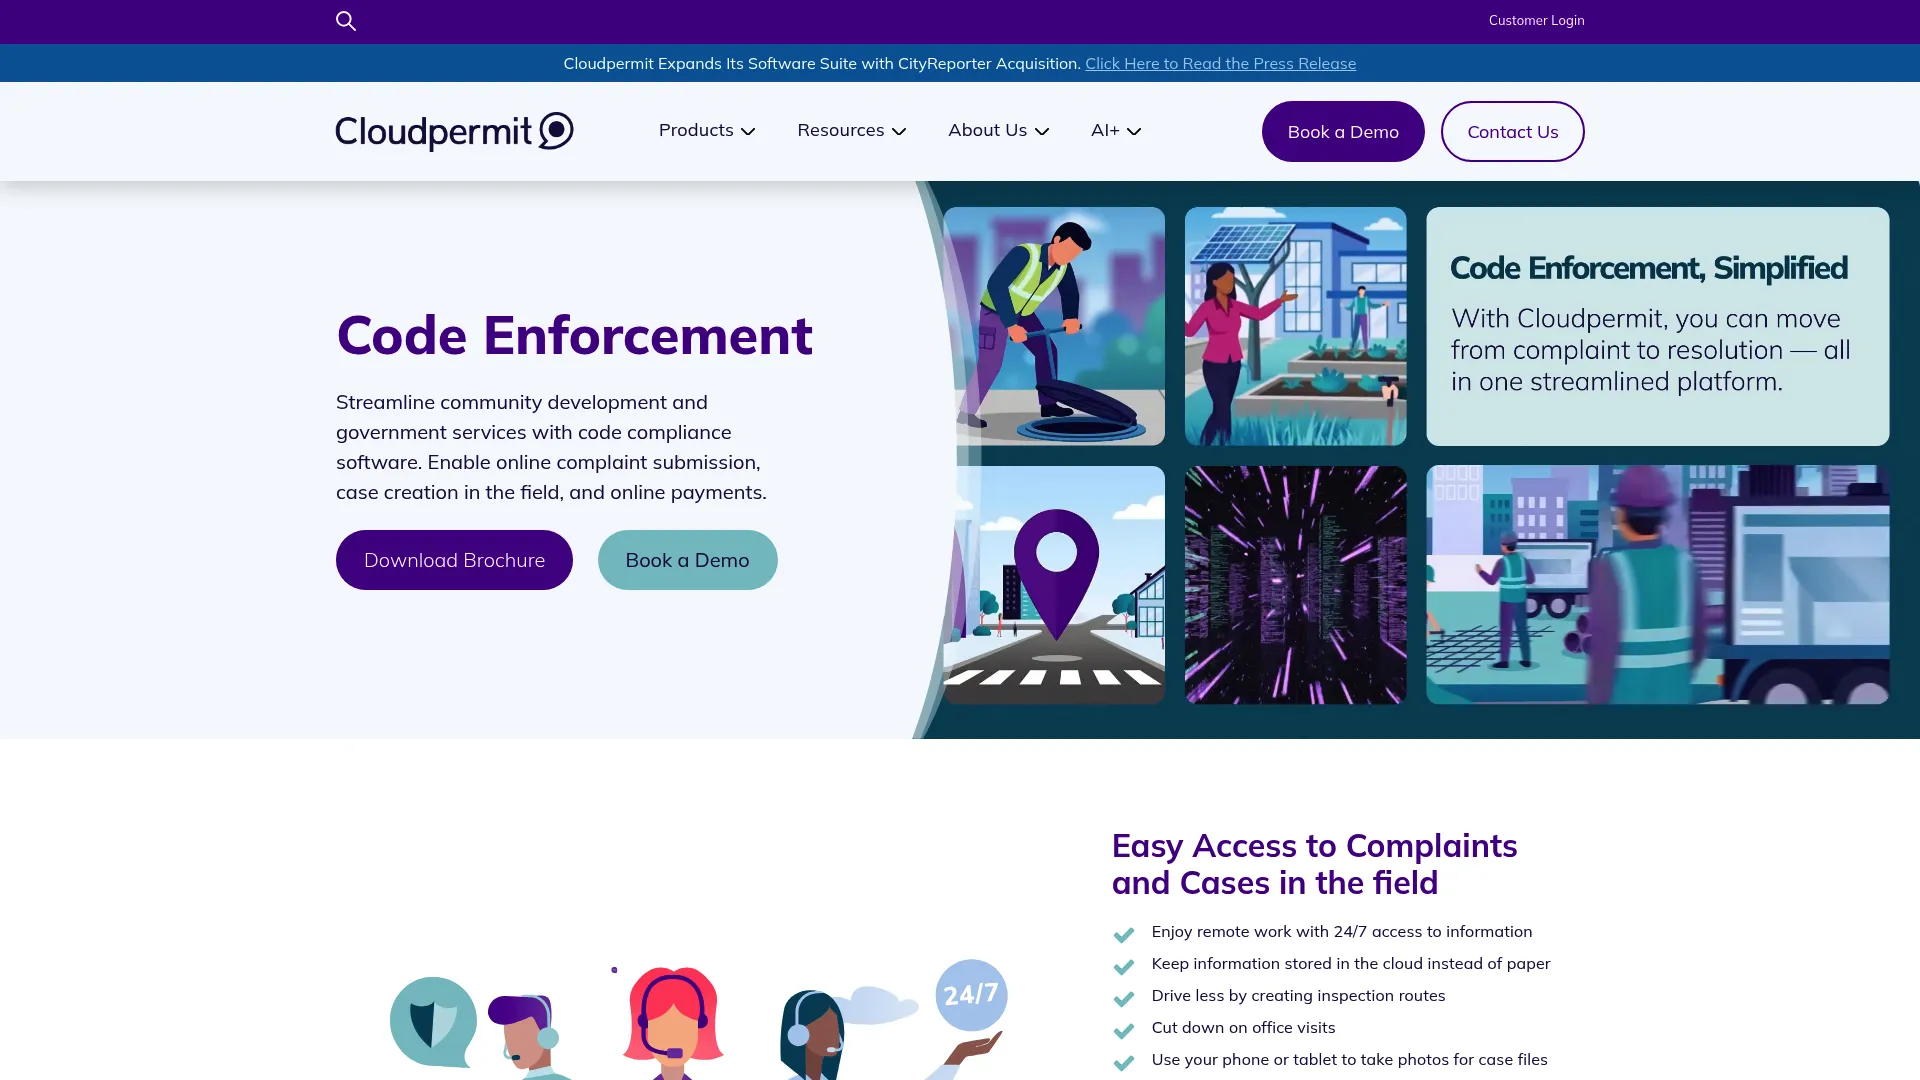Image resolution: width=1920 pixels, height=1080 pixels.
Task: Click checkmark beside 'Enjoy remote work'
Action: (1124, 934)
